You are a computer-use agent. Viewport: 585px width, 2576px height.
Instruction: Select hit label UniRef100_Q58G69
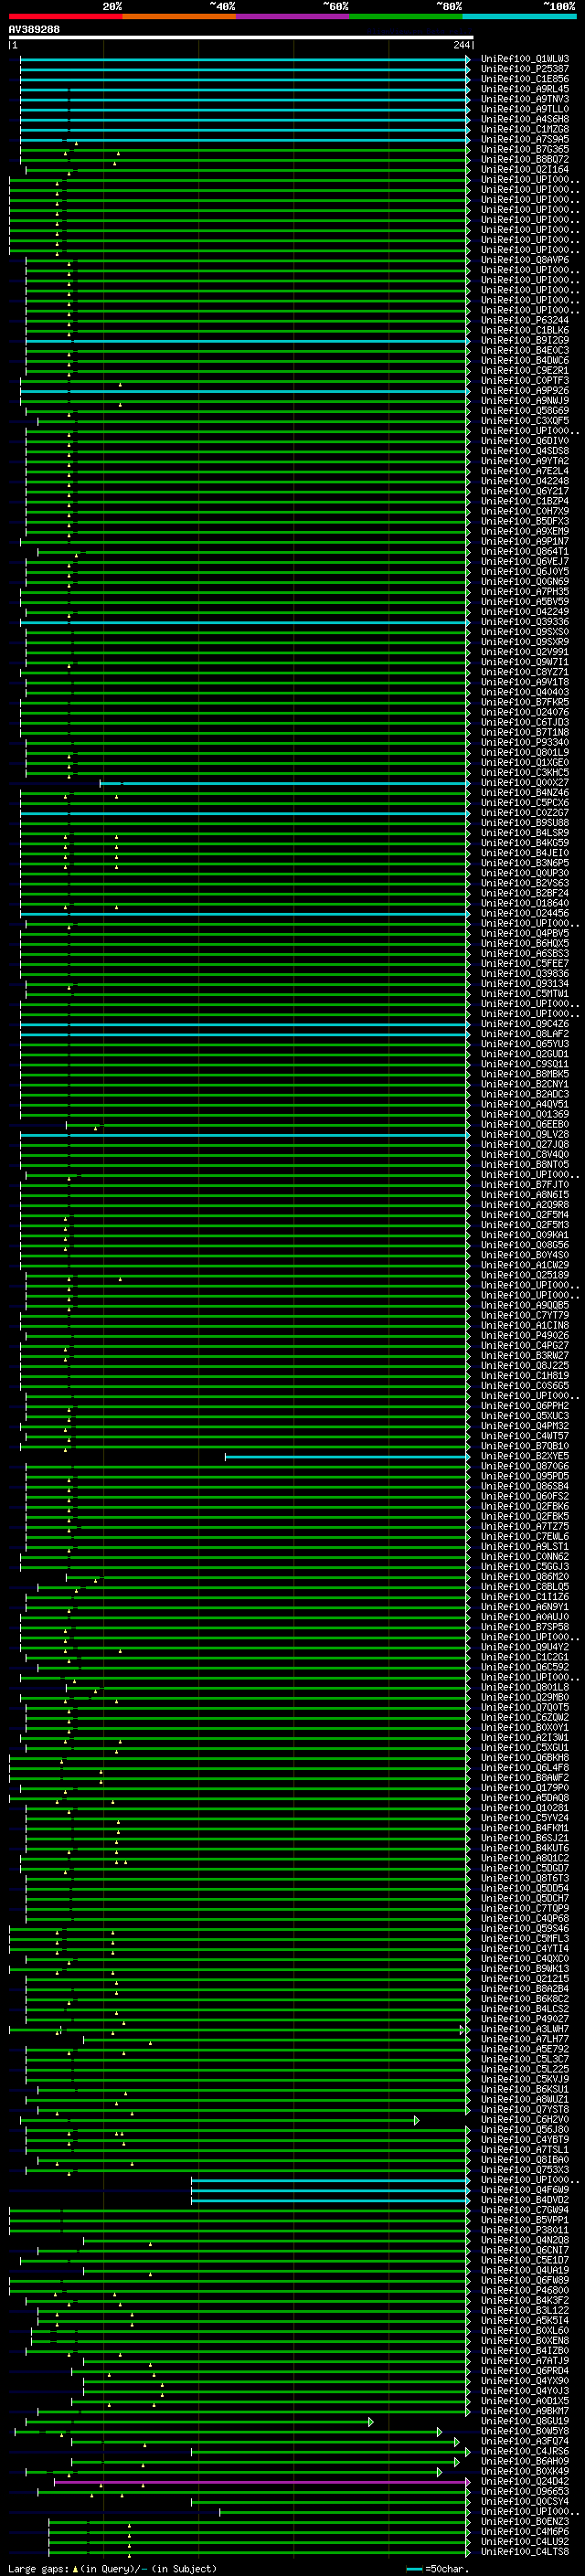[525, 411]
